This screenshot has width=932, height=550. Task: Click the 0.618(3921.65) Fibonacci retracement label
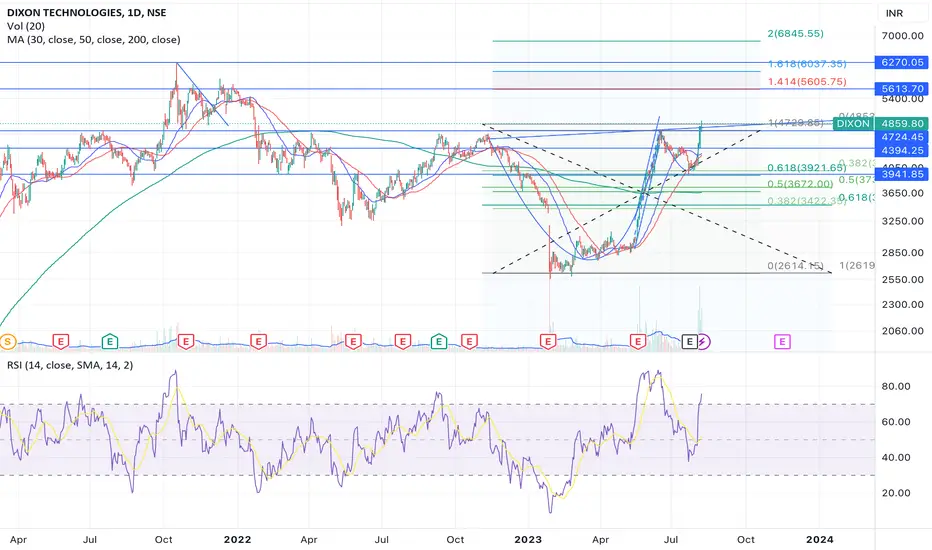coord(807,168)
